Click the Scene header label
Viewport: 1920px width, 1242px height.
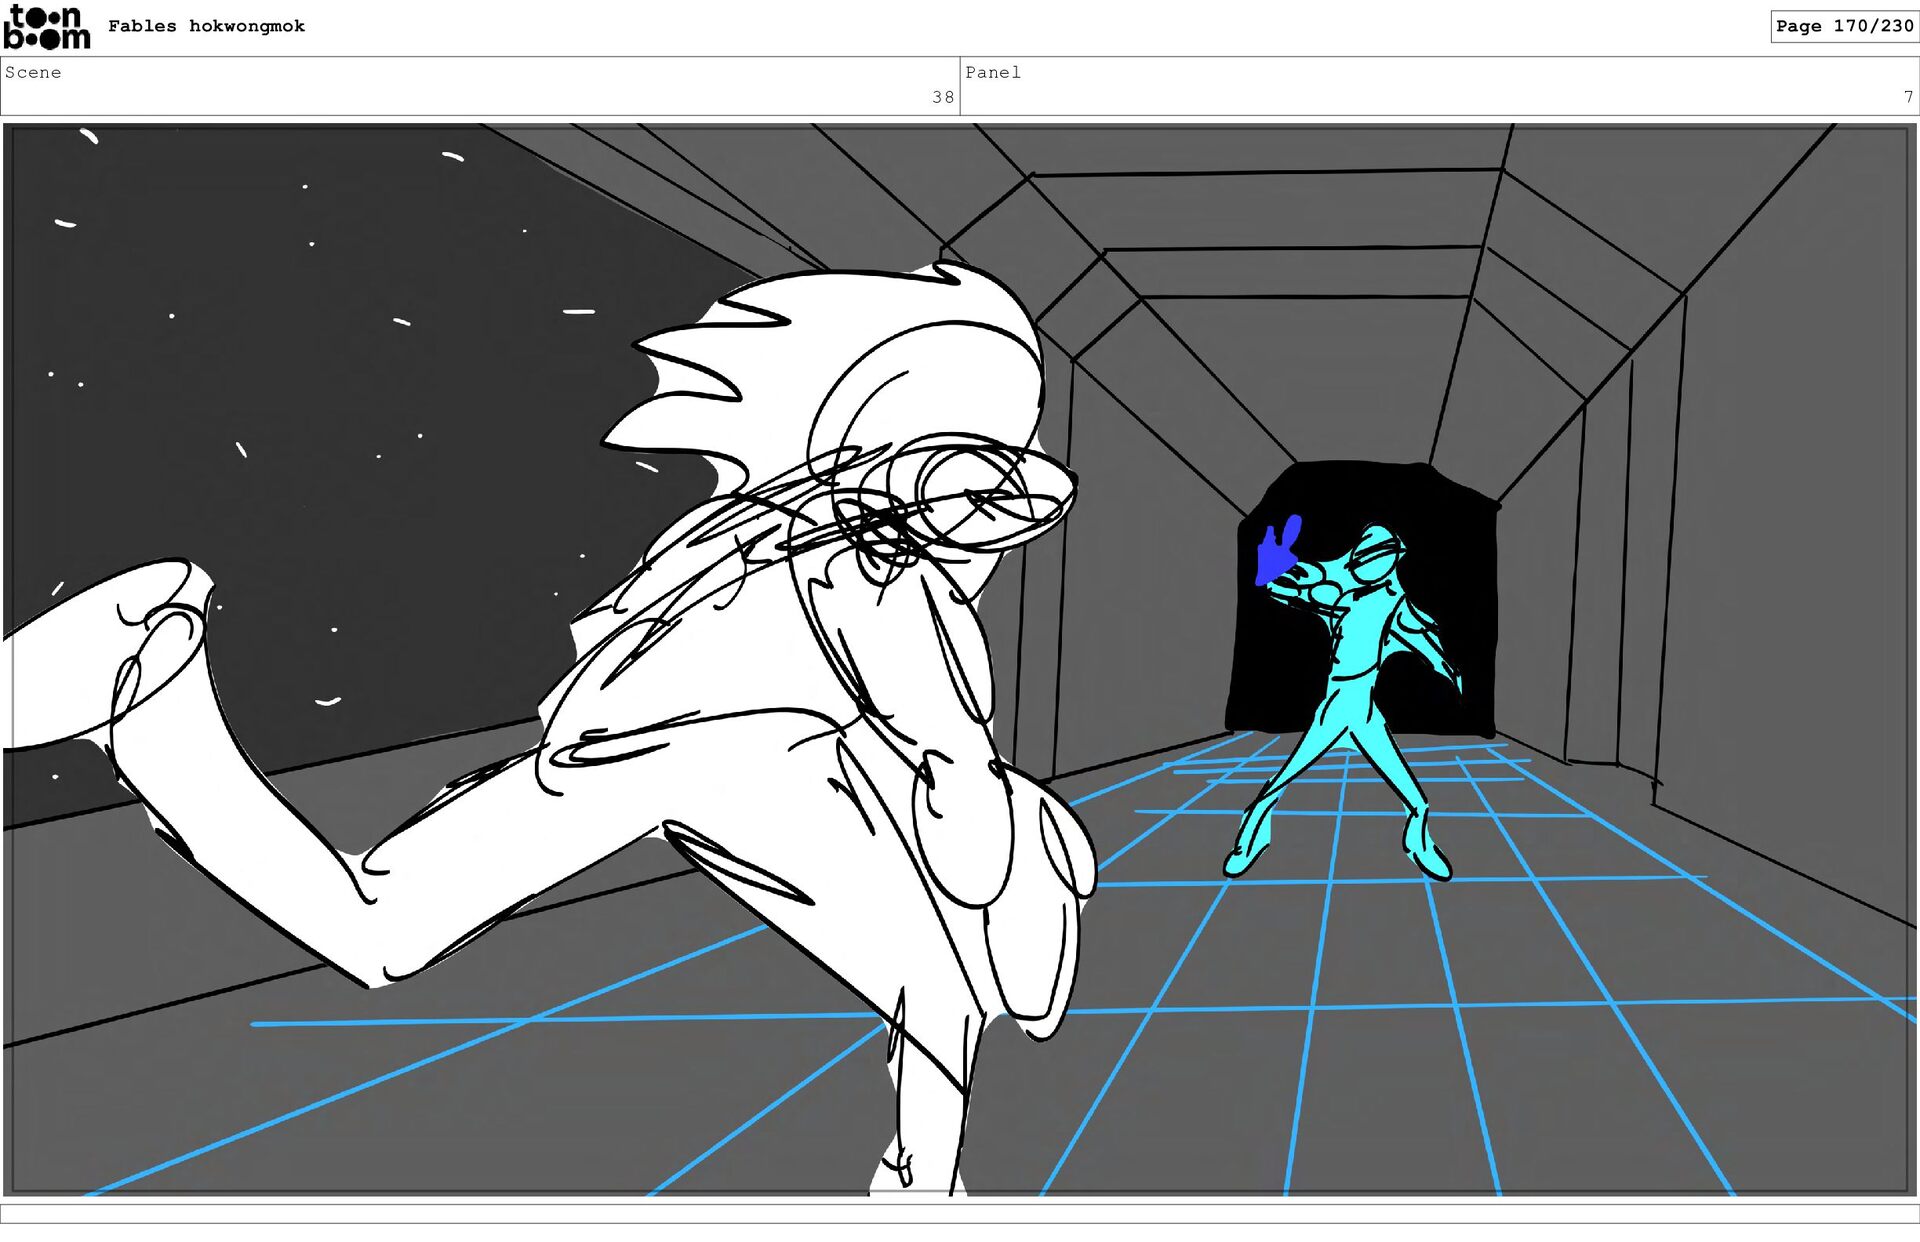coord(33,72)
